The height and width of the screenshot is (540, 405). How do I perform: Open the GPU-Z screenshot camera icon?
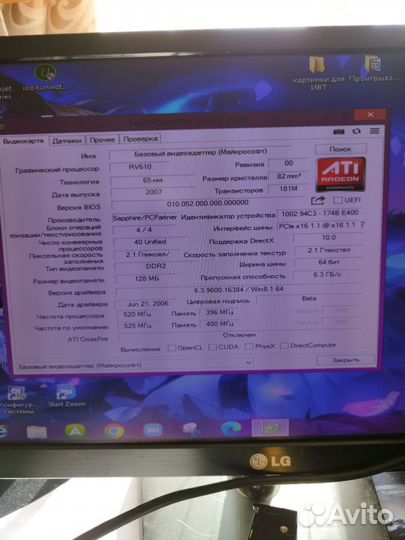tap(339, 132)
